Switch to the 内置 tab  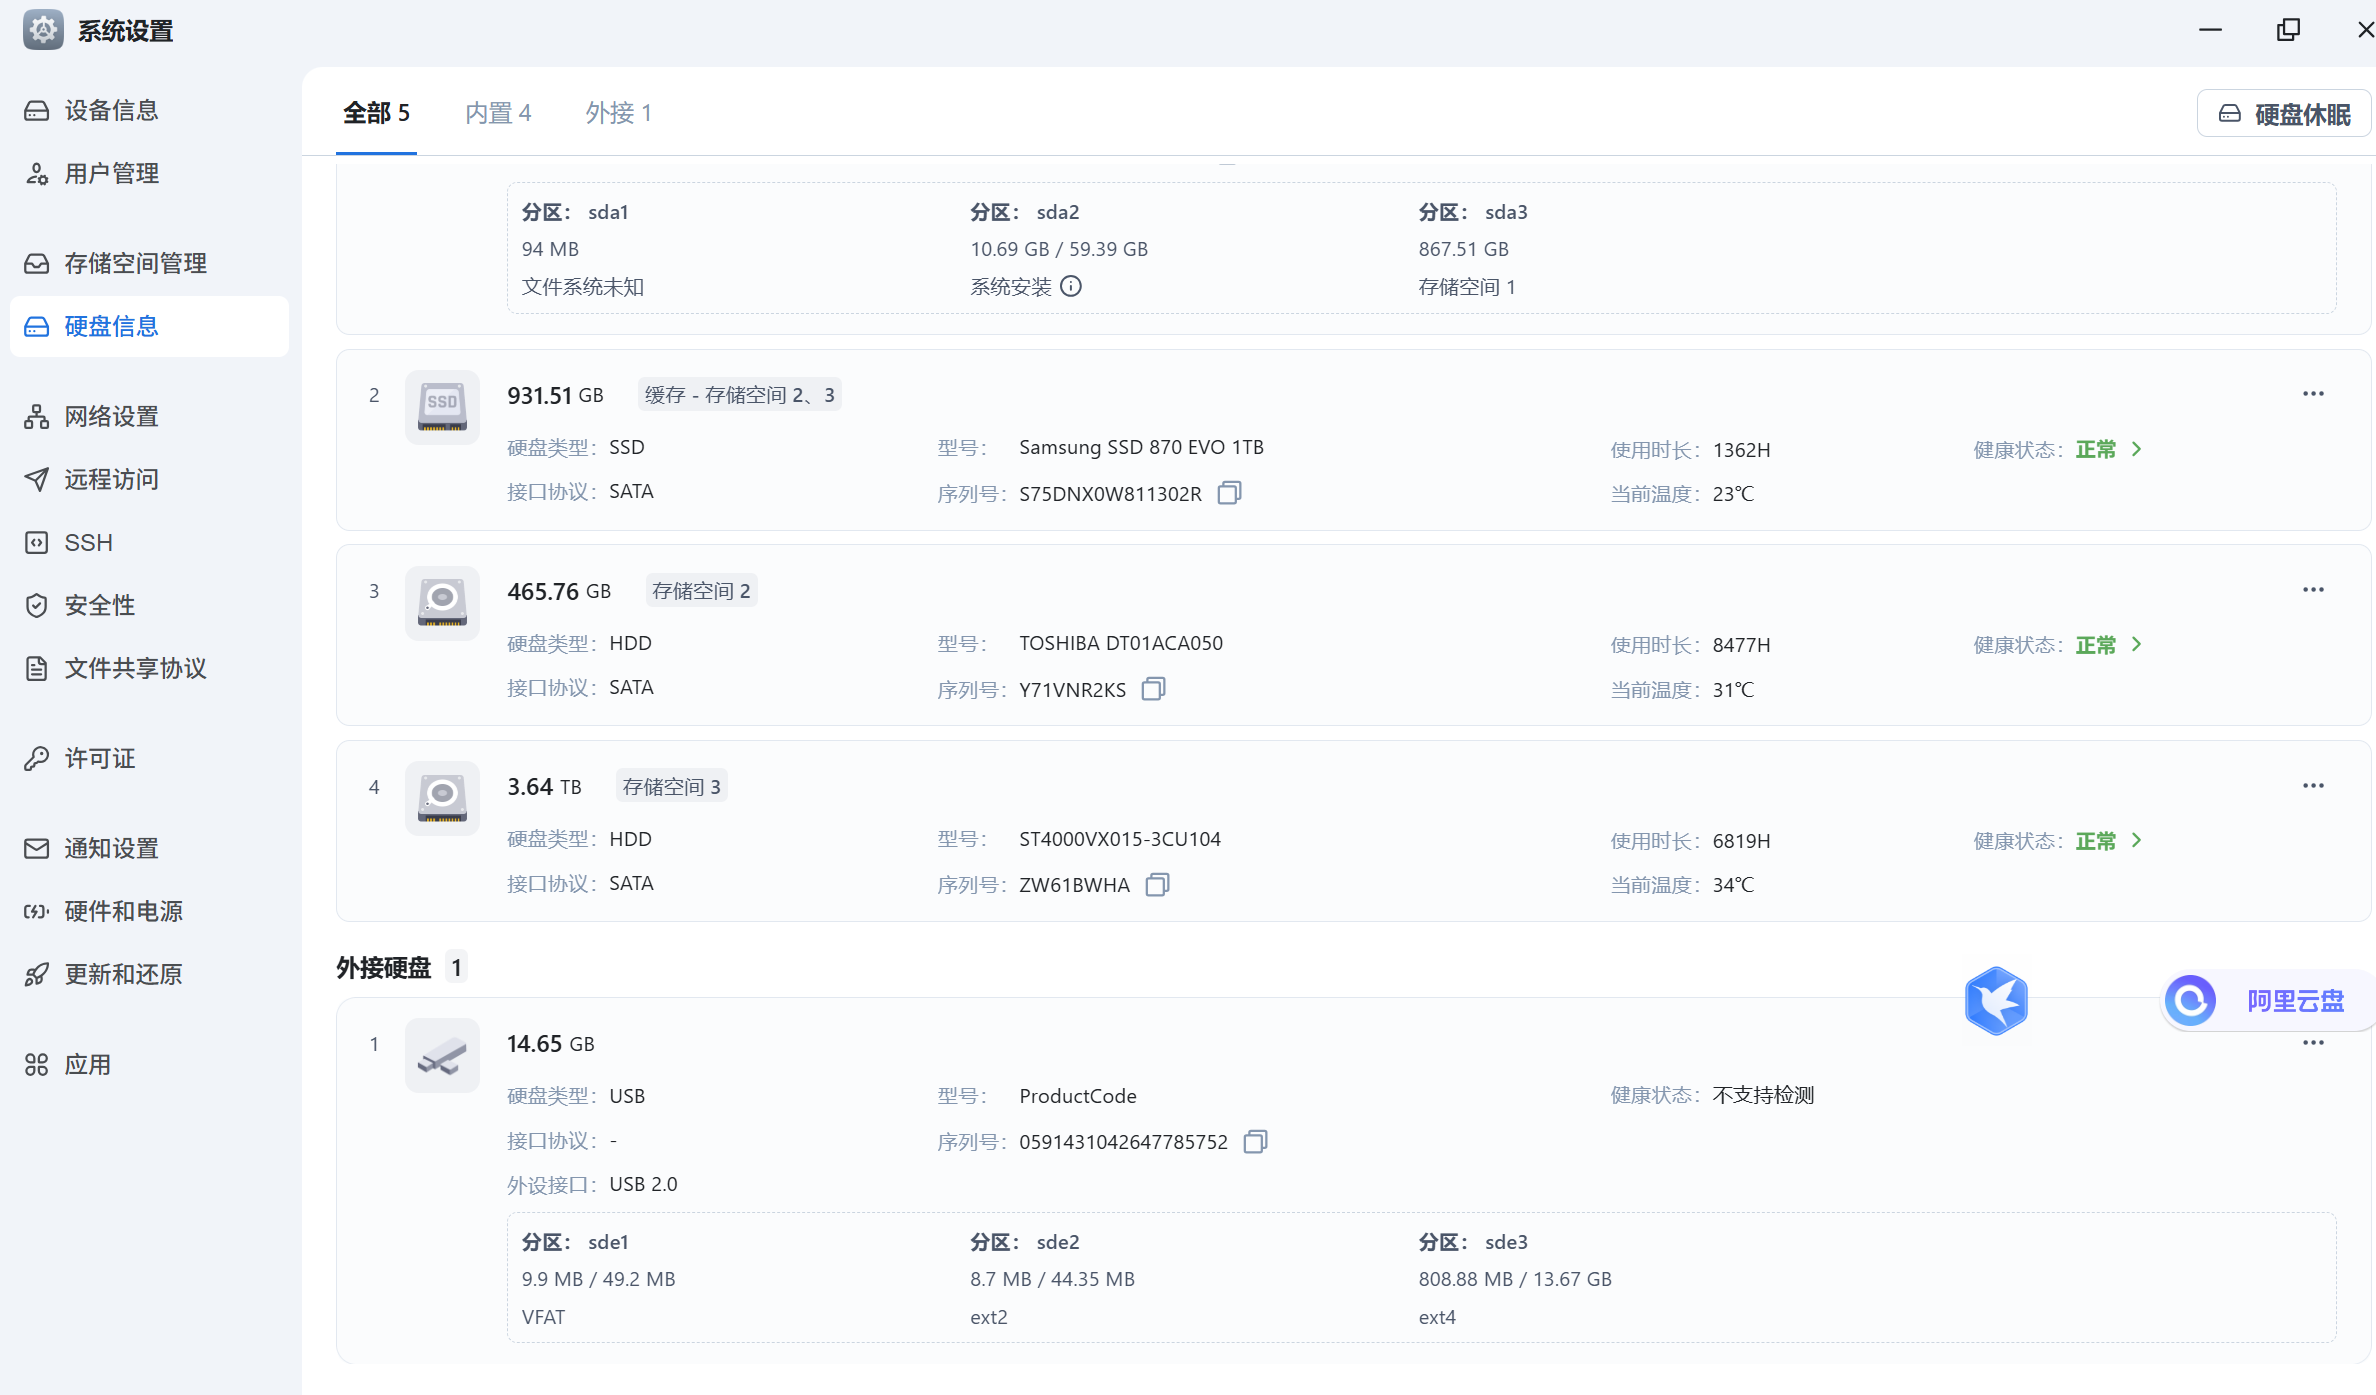497,113
